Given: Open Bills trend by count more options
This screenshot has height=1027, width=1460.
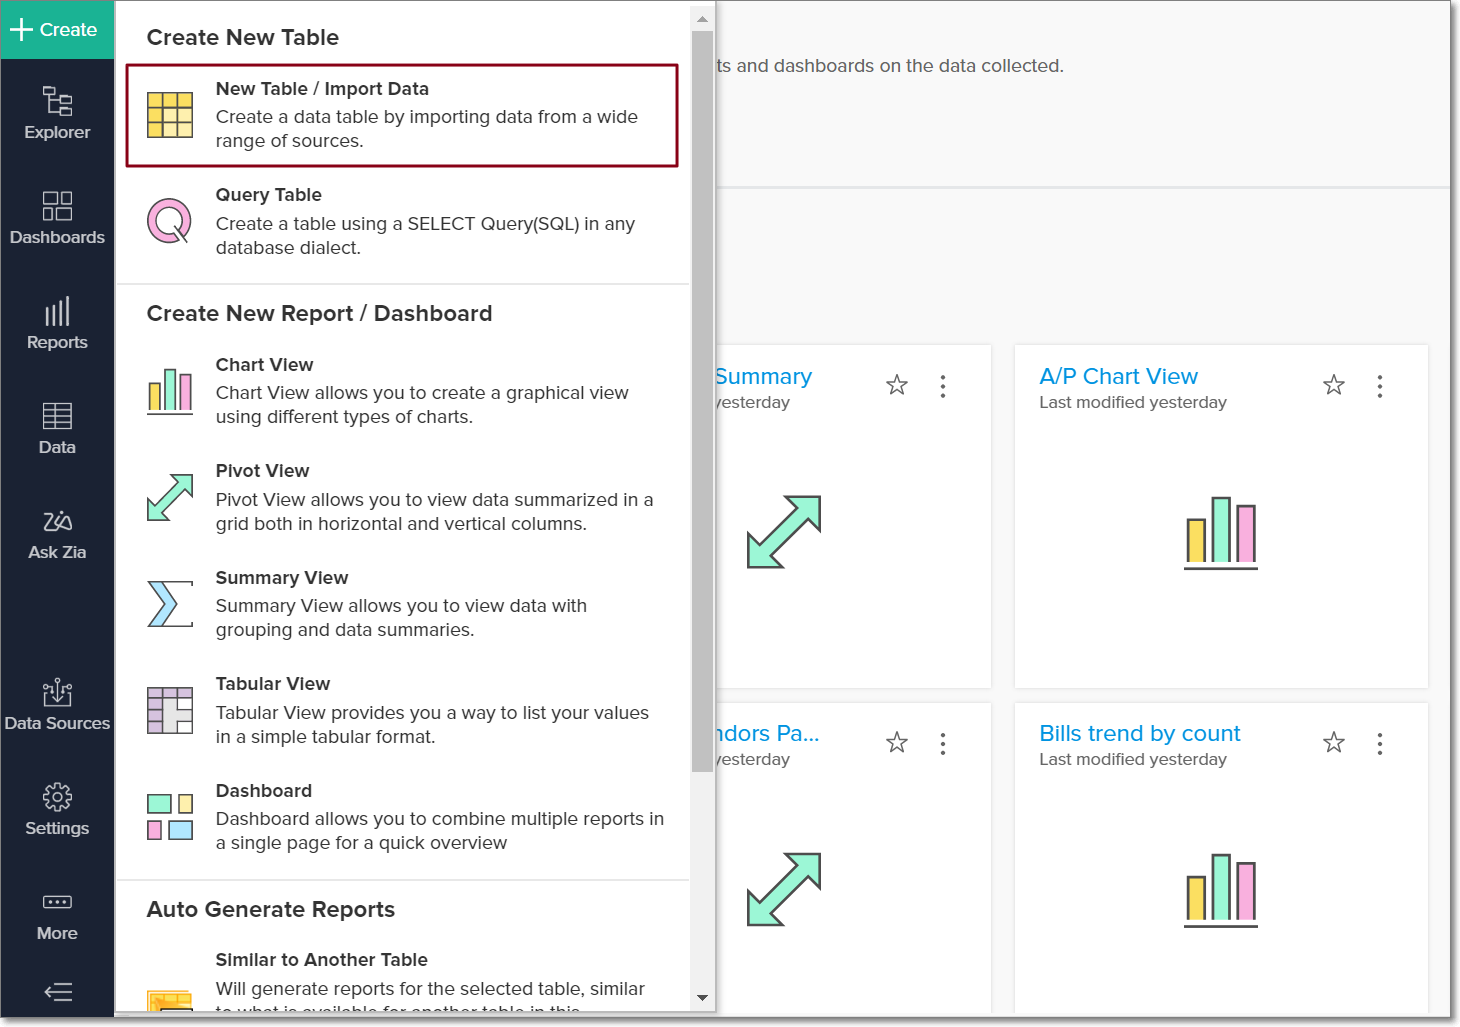Looking at the screenshot, I should point(1380,743).
